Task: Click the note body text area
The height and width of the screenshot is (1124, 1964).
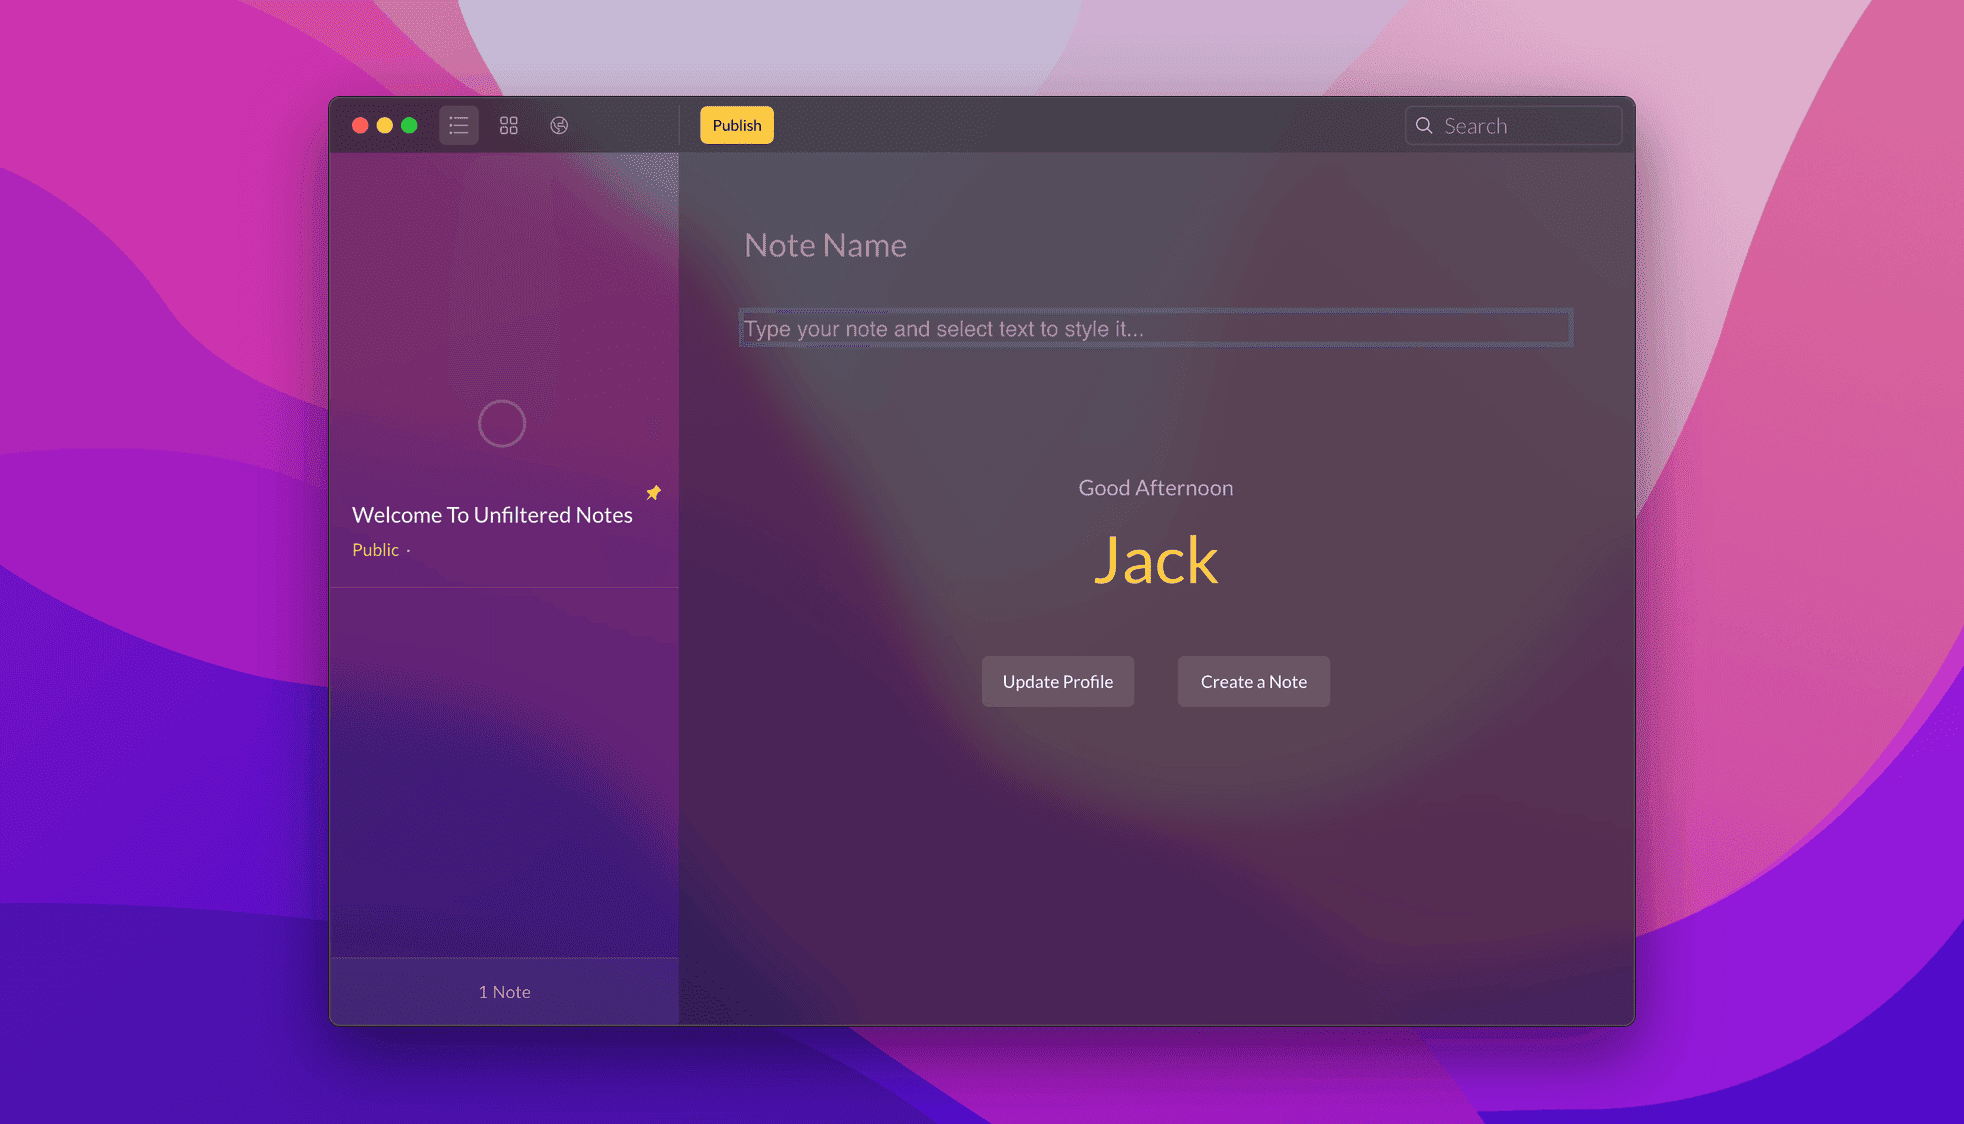Action: [1155, 328]
